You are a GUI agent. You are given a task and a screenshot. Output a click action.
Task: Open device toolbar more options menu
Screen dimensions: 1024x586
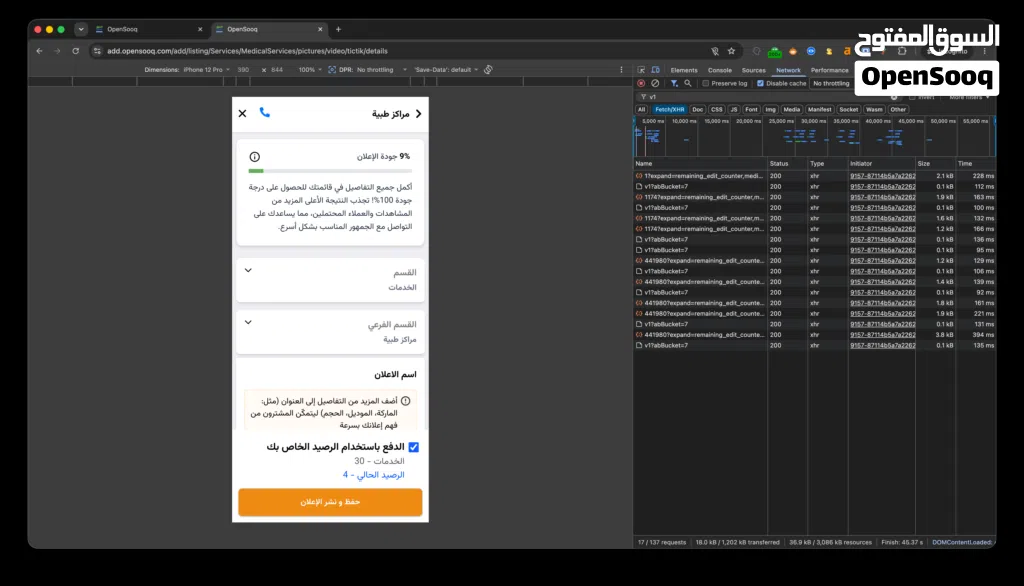[x=621, y=69]
